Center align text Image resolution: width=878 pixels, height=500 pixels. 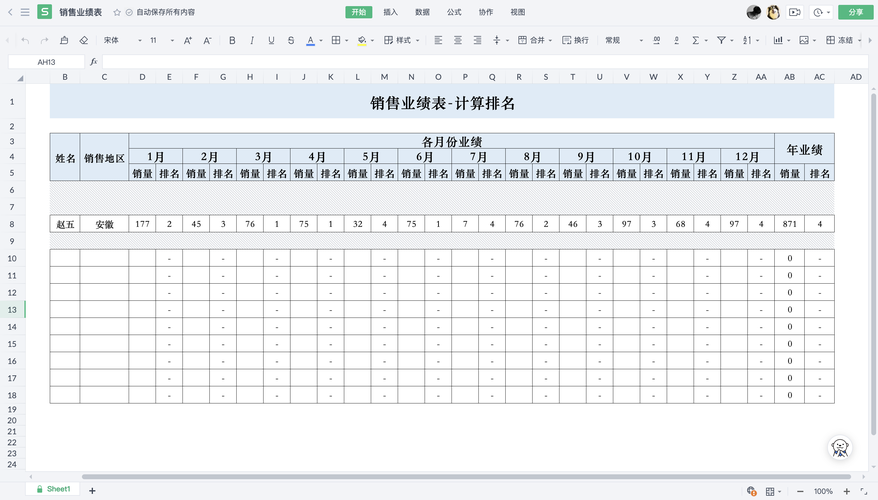pyautogui.click(x=458, y=40)
